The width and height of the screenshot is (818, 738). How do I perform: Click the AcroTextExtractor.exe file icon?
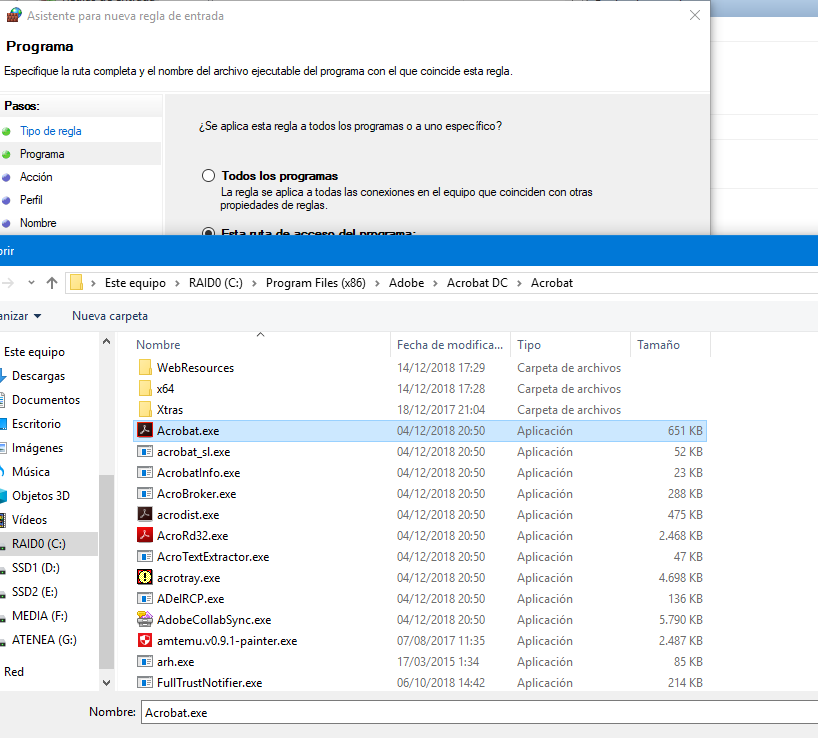click(145, 556)
